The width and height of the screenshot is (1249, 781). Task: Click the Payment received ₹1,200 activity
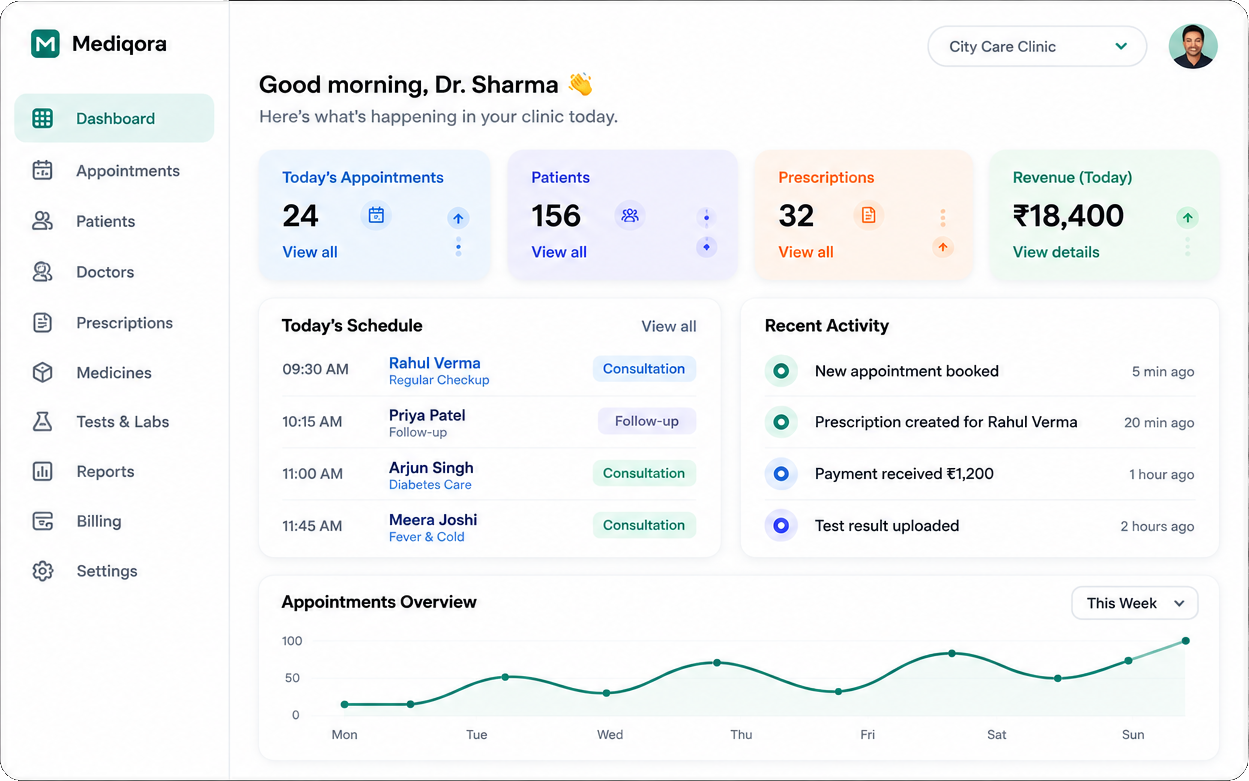click(979, 474)
